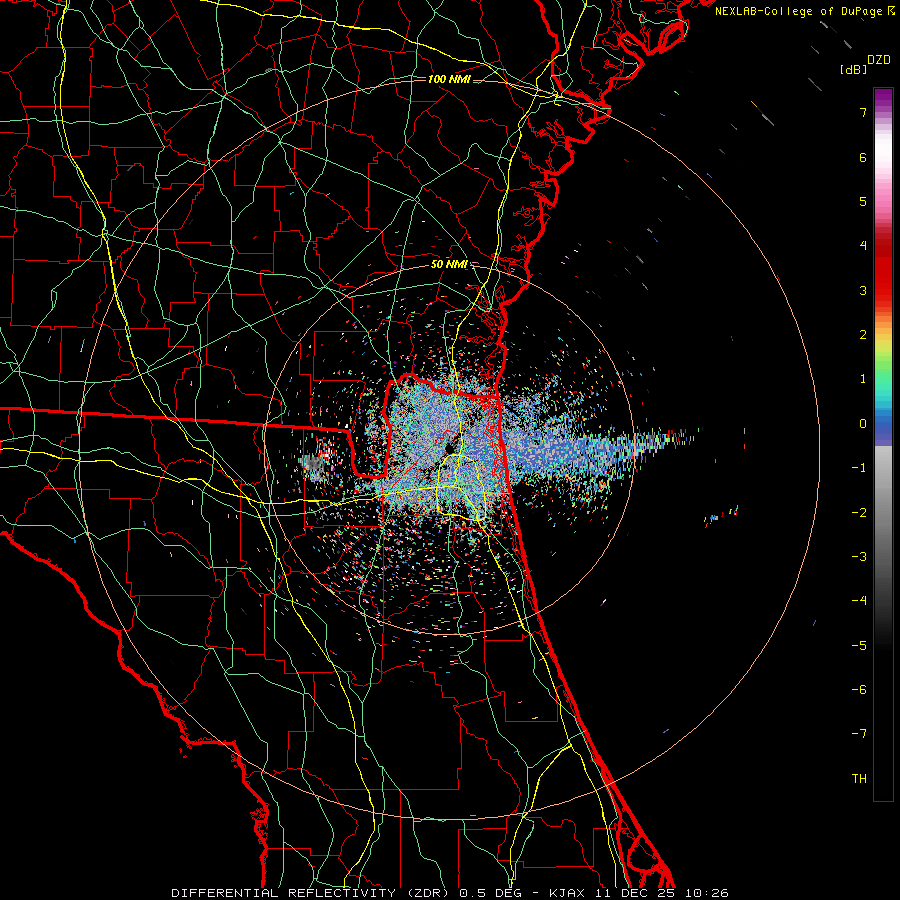Click the -1 dB value on color scale

[x=859, y=468]
